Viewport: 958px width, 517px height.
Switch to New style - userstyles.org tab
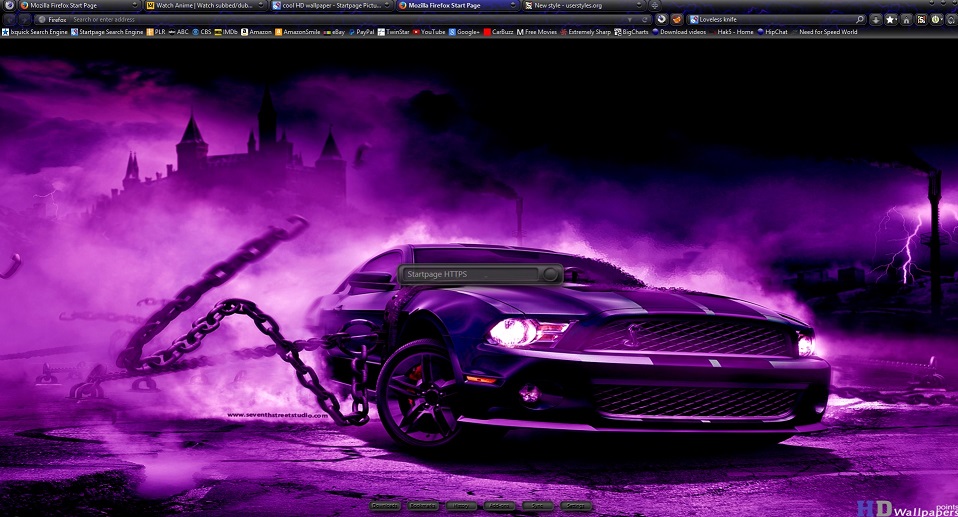584,6
